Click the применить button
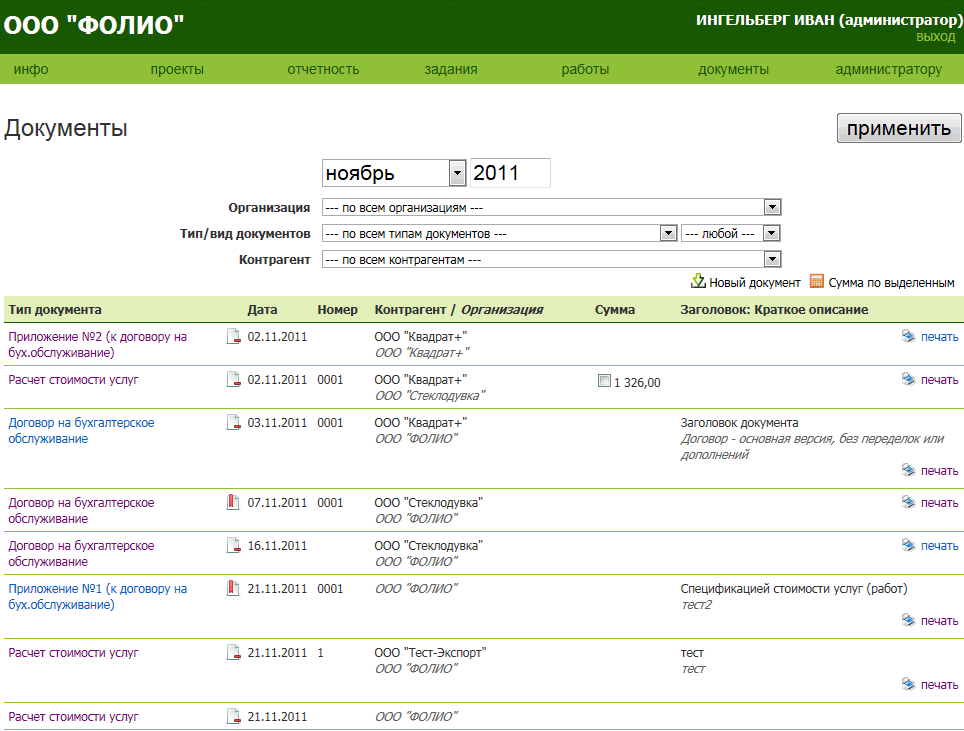This screenshot has width=964, height=731. 899,128
